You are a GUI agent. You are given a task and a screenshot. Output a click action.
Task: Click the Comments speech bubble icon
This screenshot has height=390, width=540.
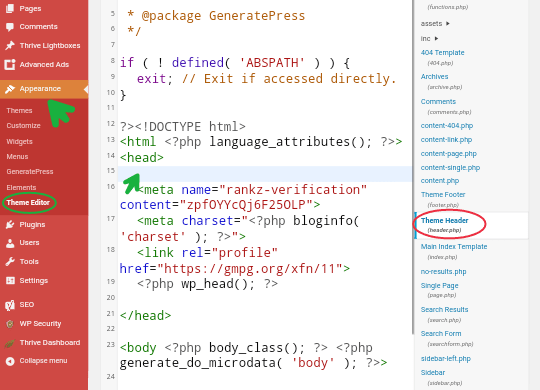10,27
